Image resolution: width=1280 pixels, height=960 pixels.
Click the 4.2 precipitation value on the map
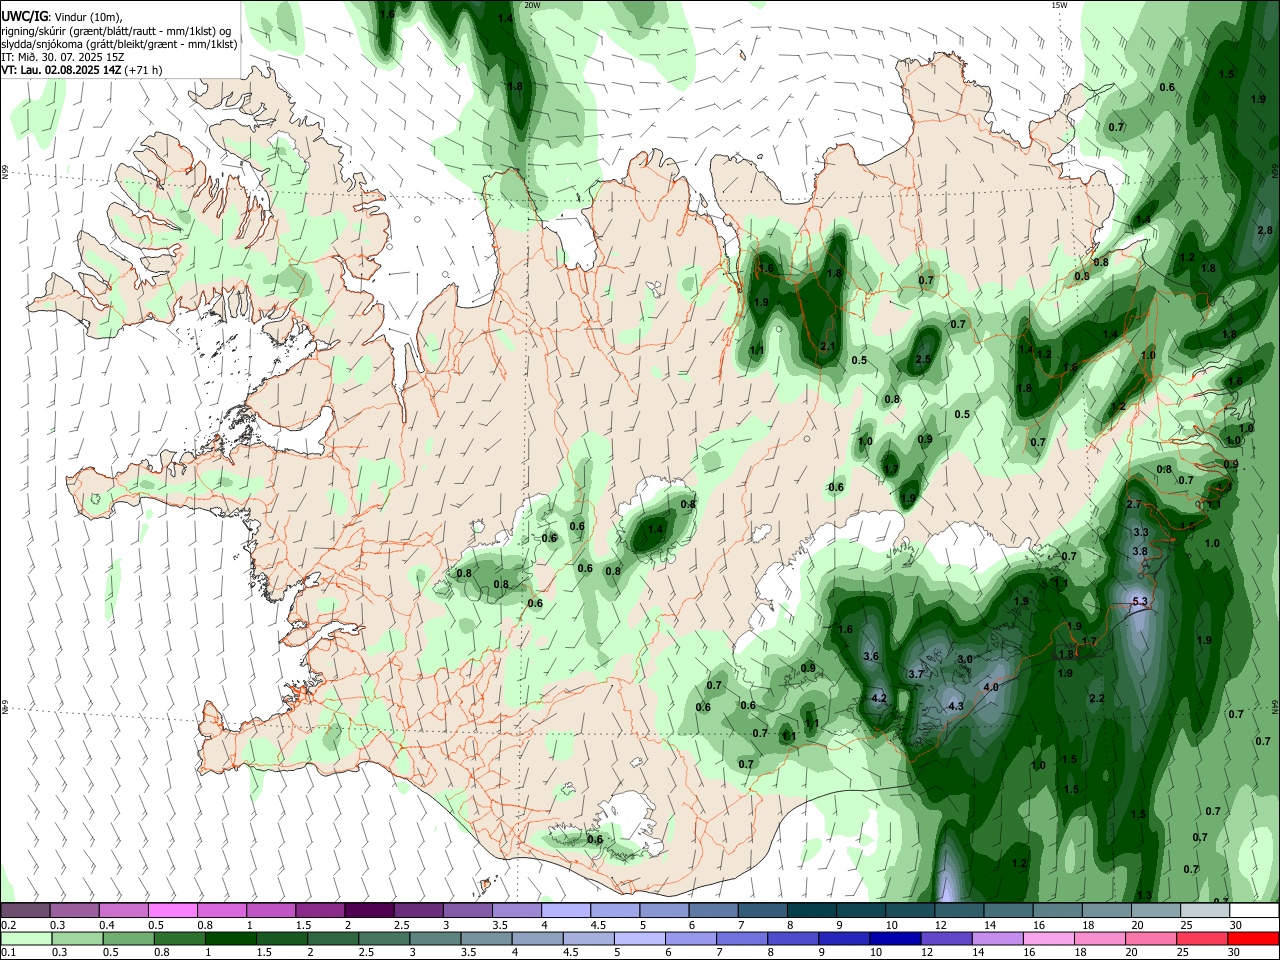(880, 698)
